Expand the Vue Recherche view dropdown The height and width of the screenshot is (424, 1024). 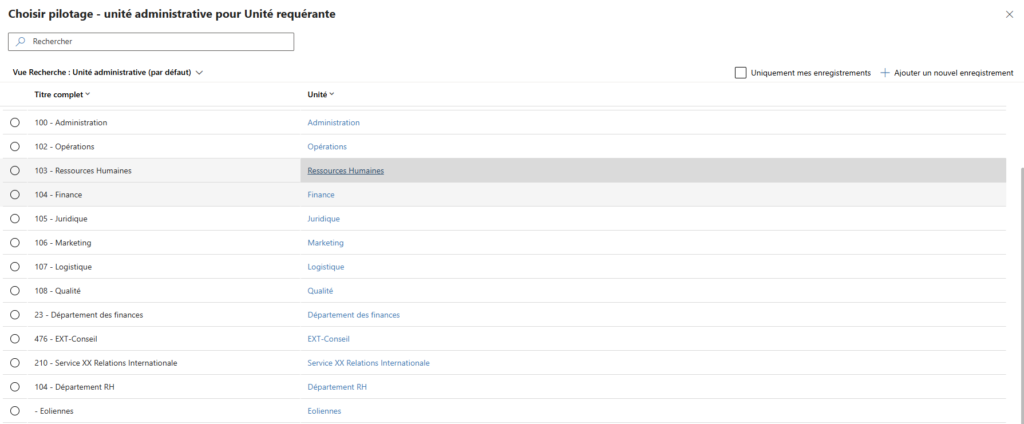(200, 73)
